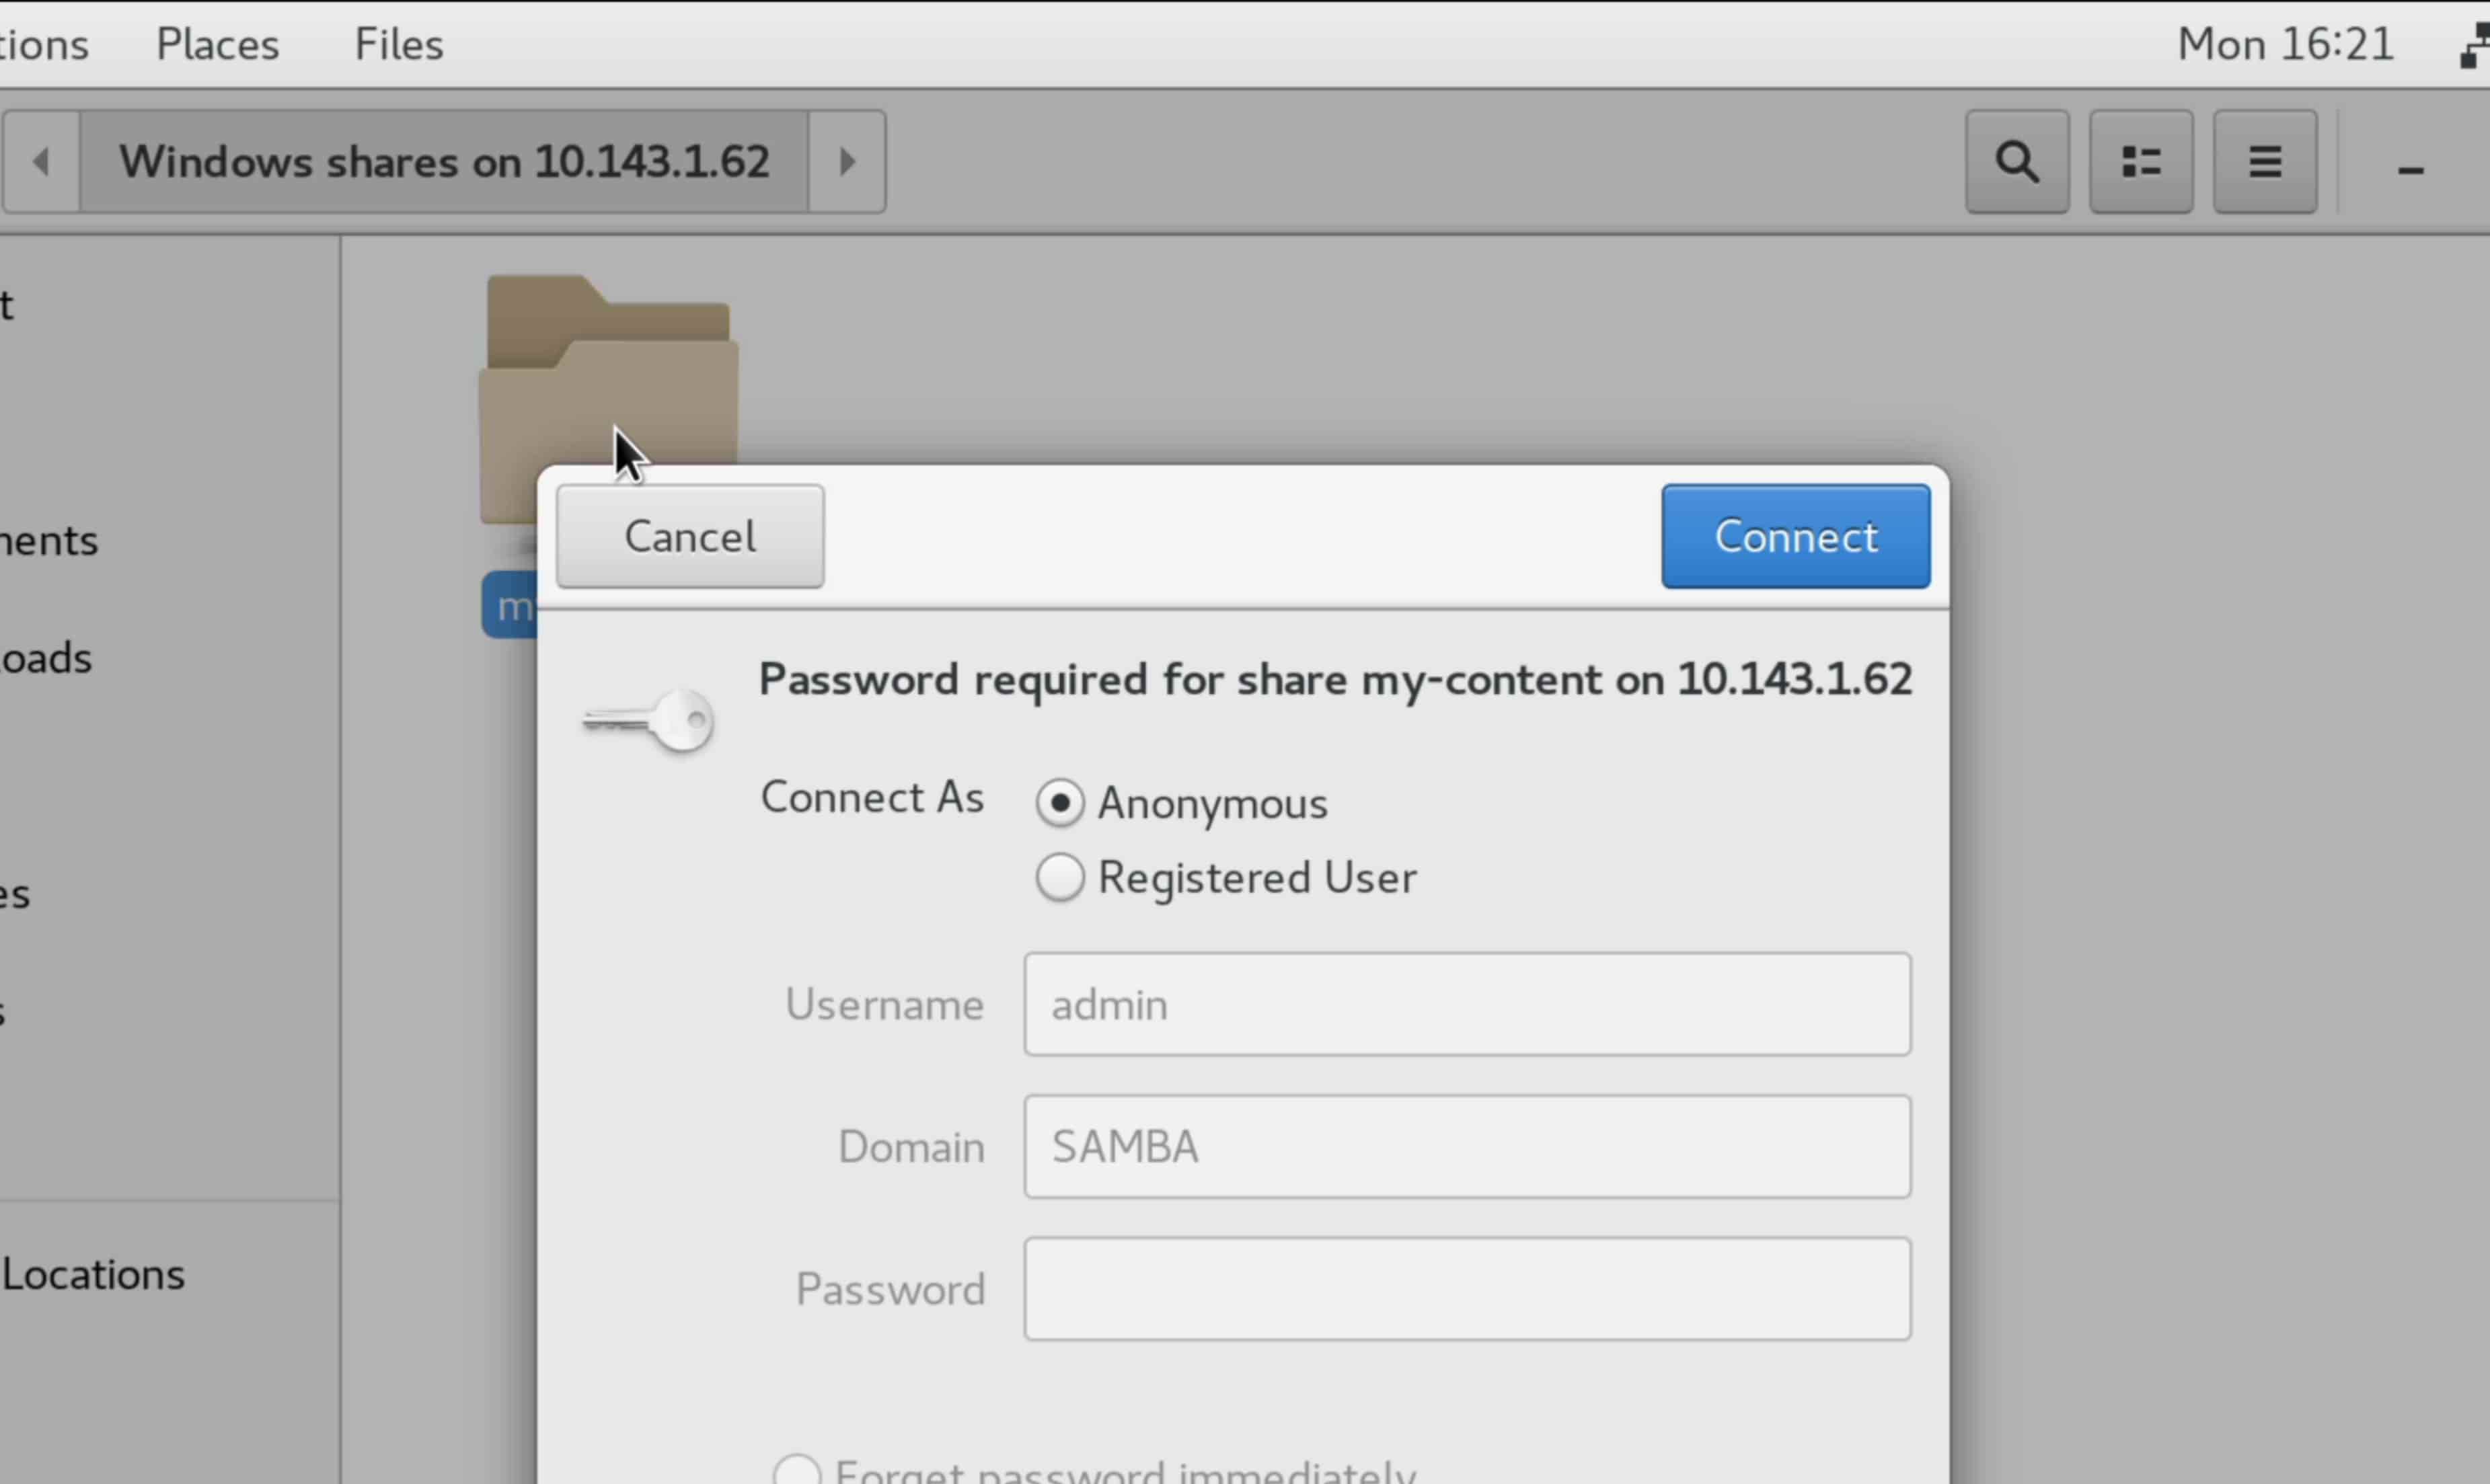Viewport: 2490px width, 1484px height.
Task: Choose Registered User connection option
Action: 1060,877
